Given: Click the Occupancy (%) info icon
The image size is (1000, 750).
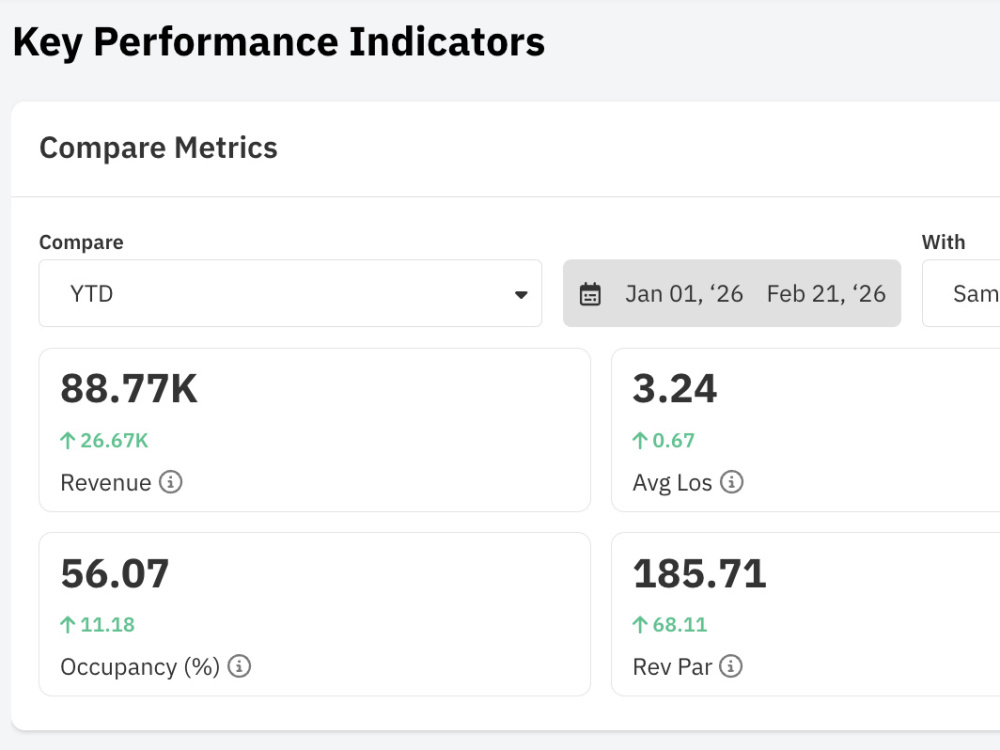Looking at the screenshot, I should coord(239,666).
